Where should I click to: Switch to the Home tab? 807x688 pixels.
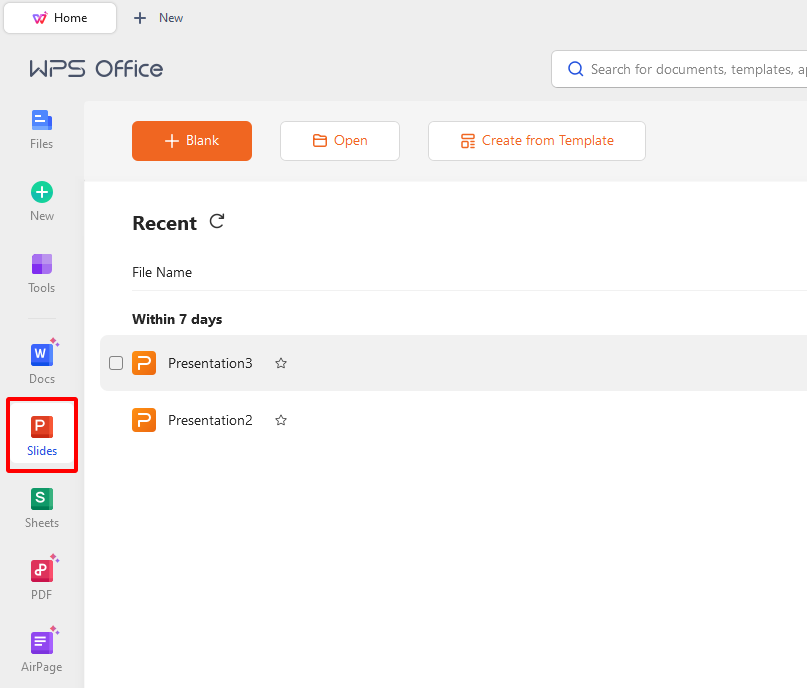[x=60, y=18]
